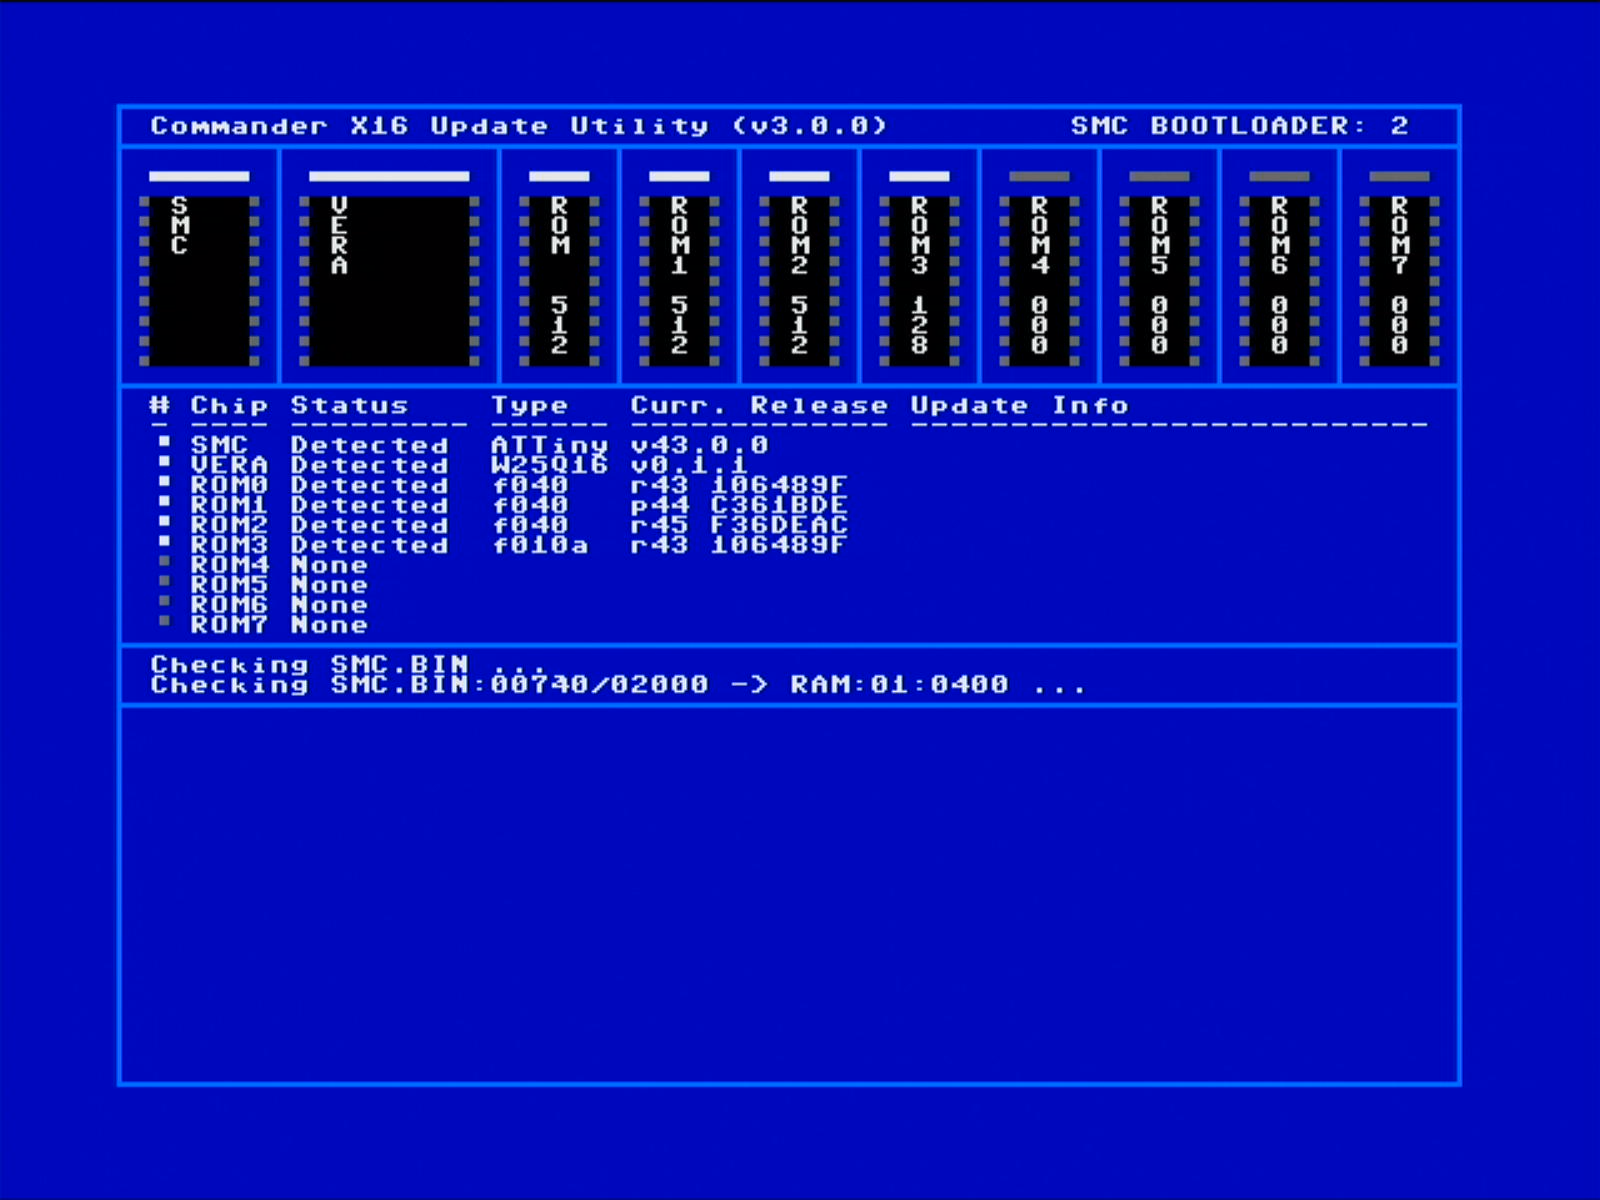1600x1200 pixels.
Task: Click the ATTiny type value
Action: point(549,445)
